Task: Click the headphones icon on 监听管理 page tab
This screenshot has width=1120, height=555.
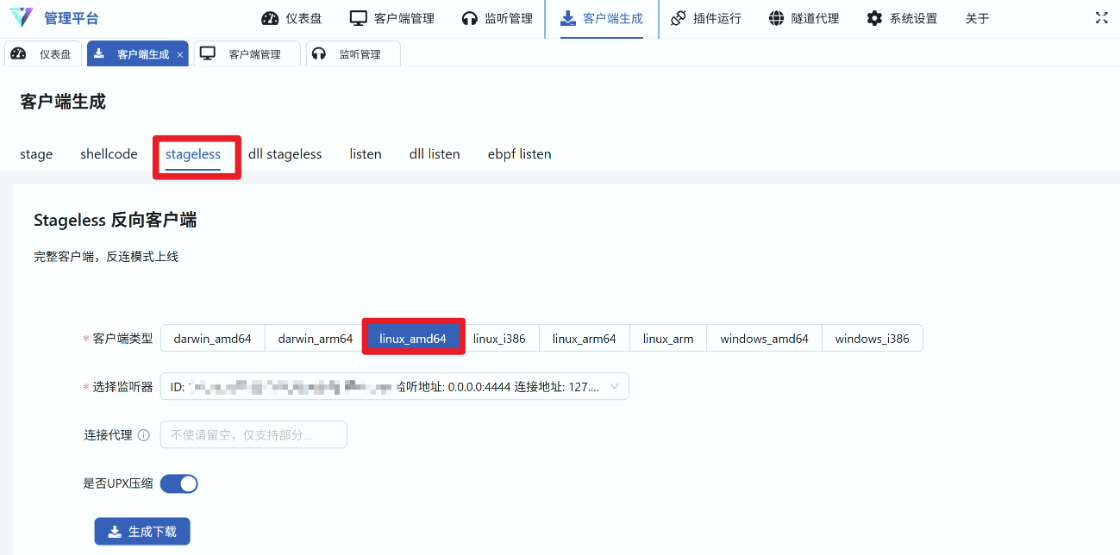Action: pos(319,54)
